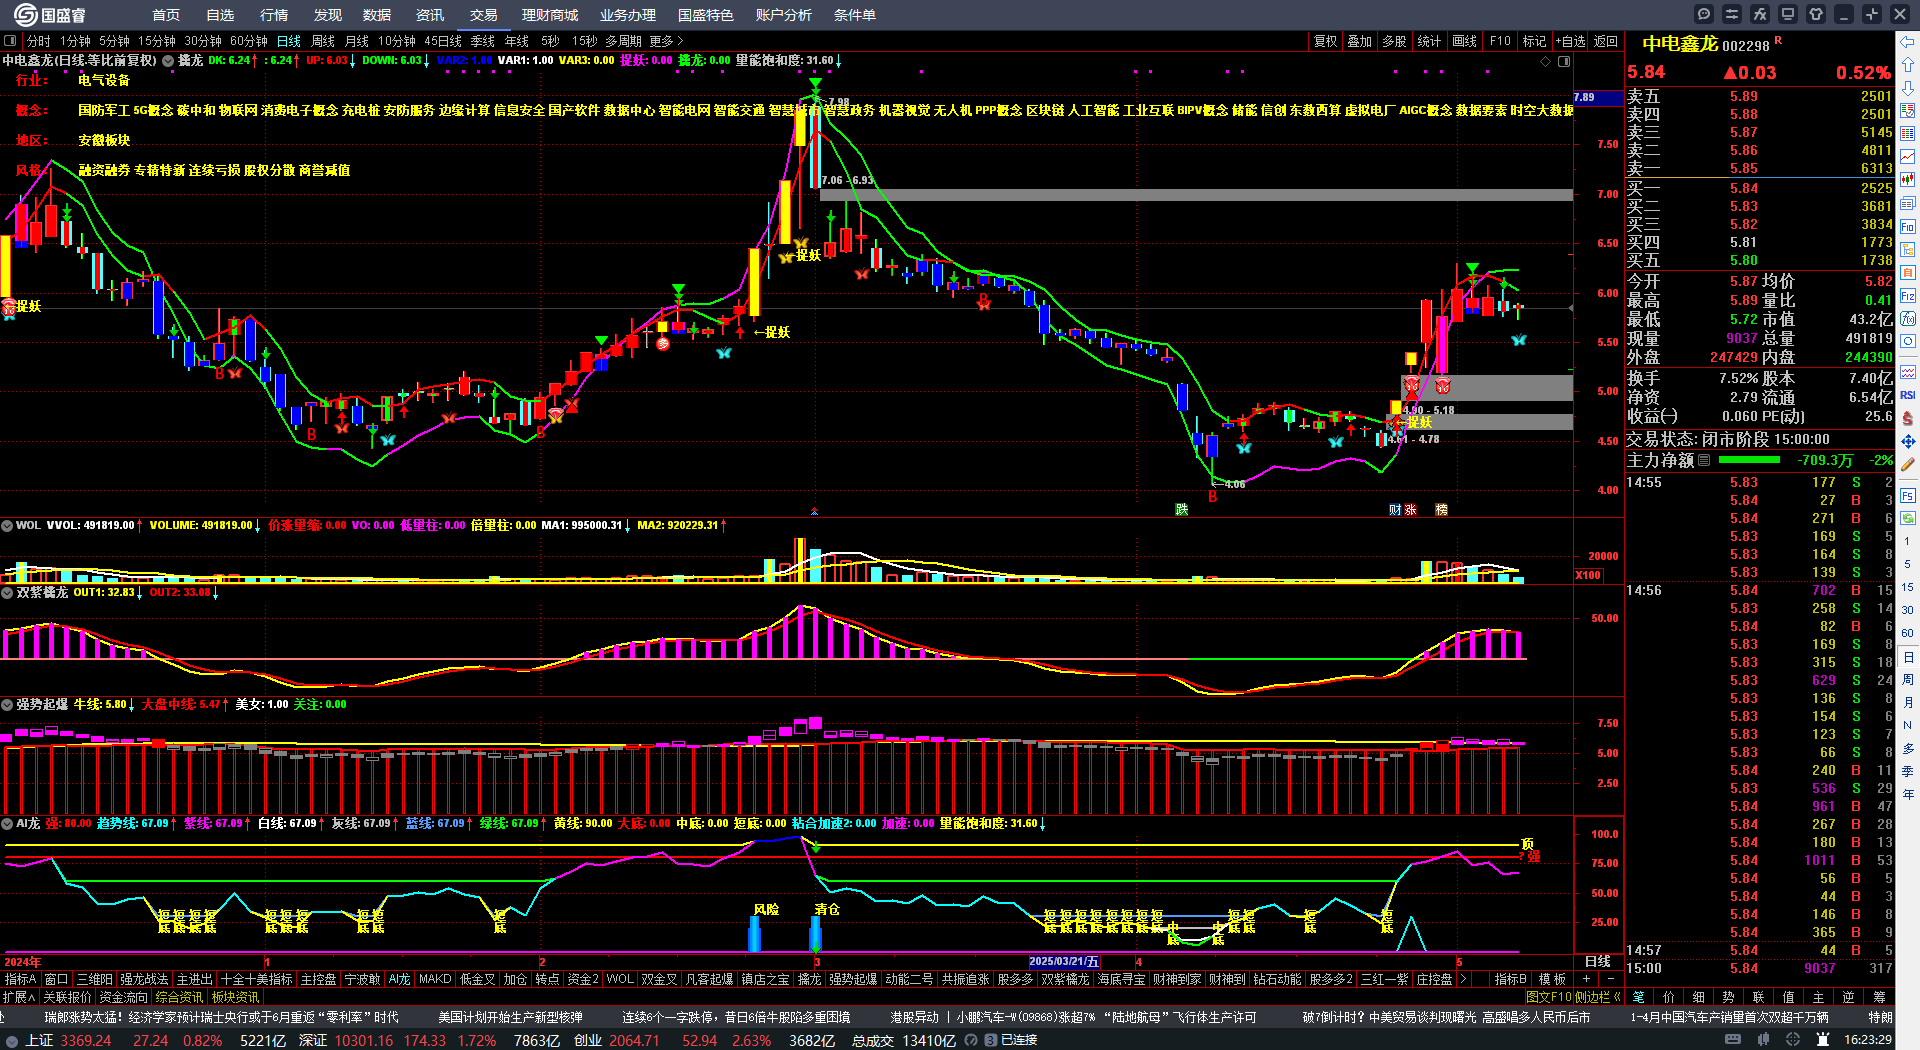This screenshot has width=1920, height=1050.
Task: Toggle main chart indicator circle beside 擒龙
Action: tap(168, 61)
